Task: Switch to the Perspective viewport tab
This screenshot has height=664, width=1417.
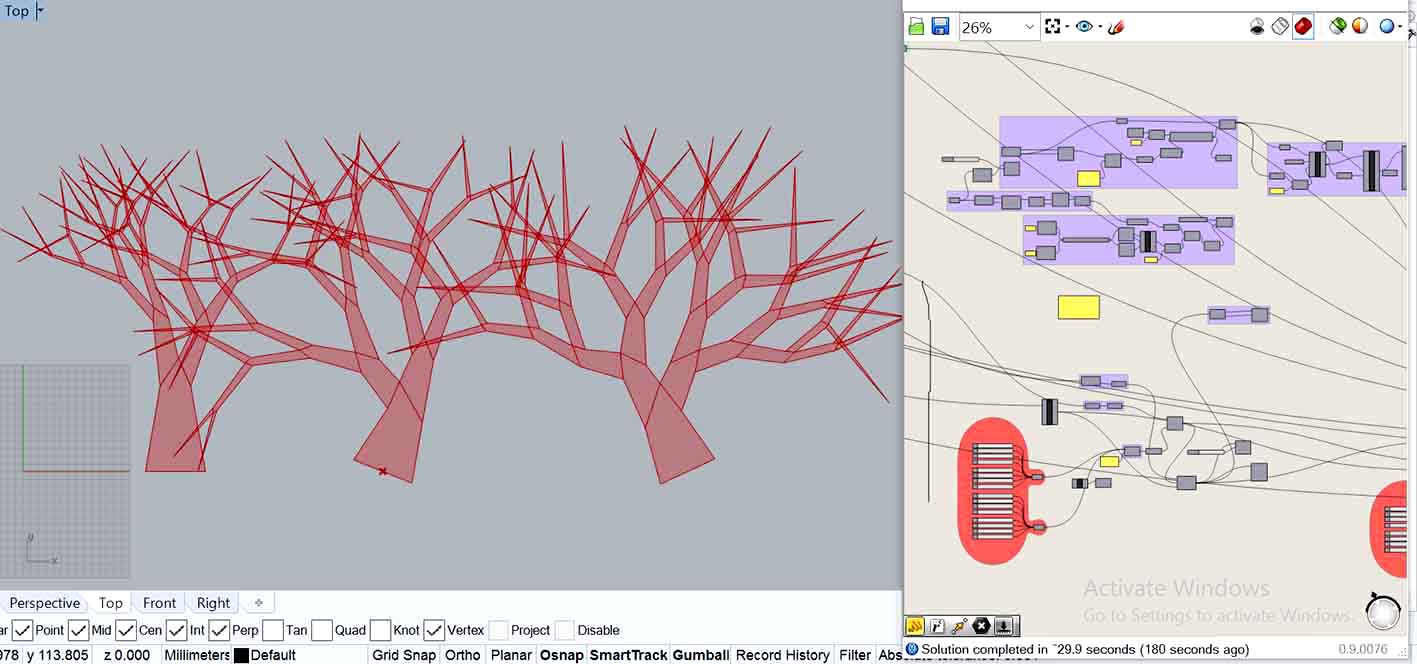Action: tap(45, 603)
